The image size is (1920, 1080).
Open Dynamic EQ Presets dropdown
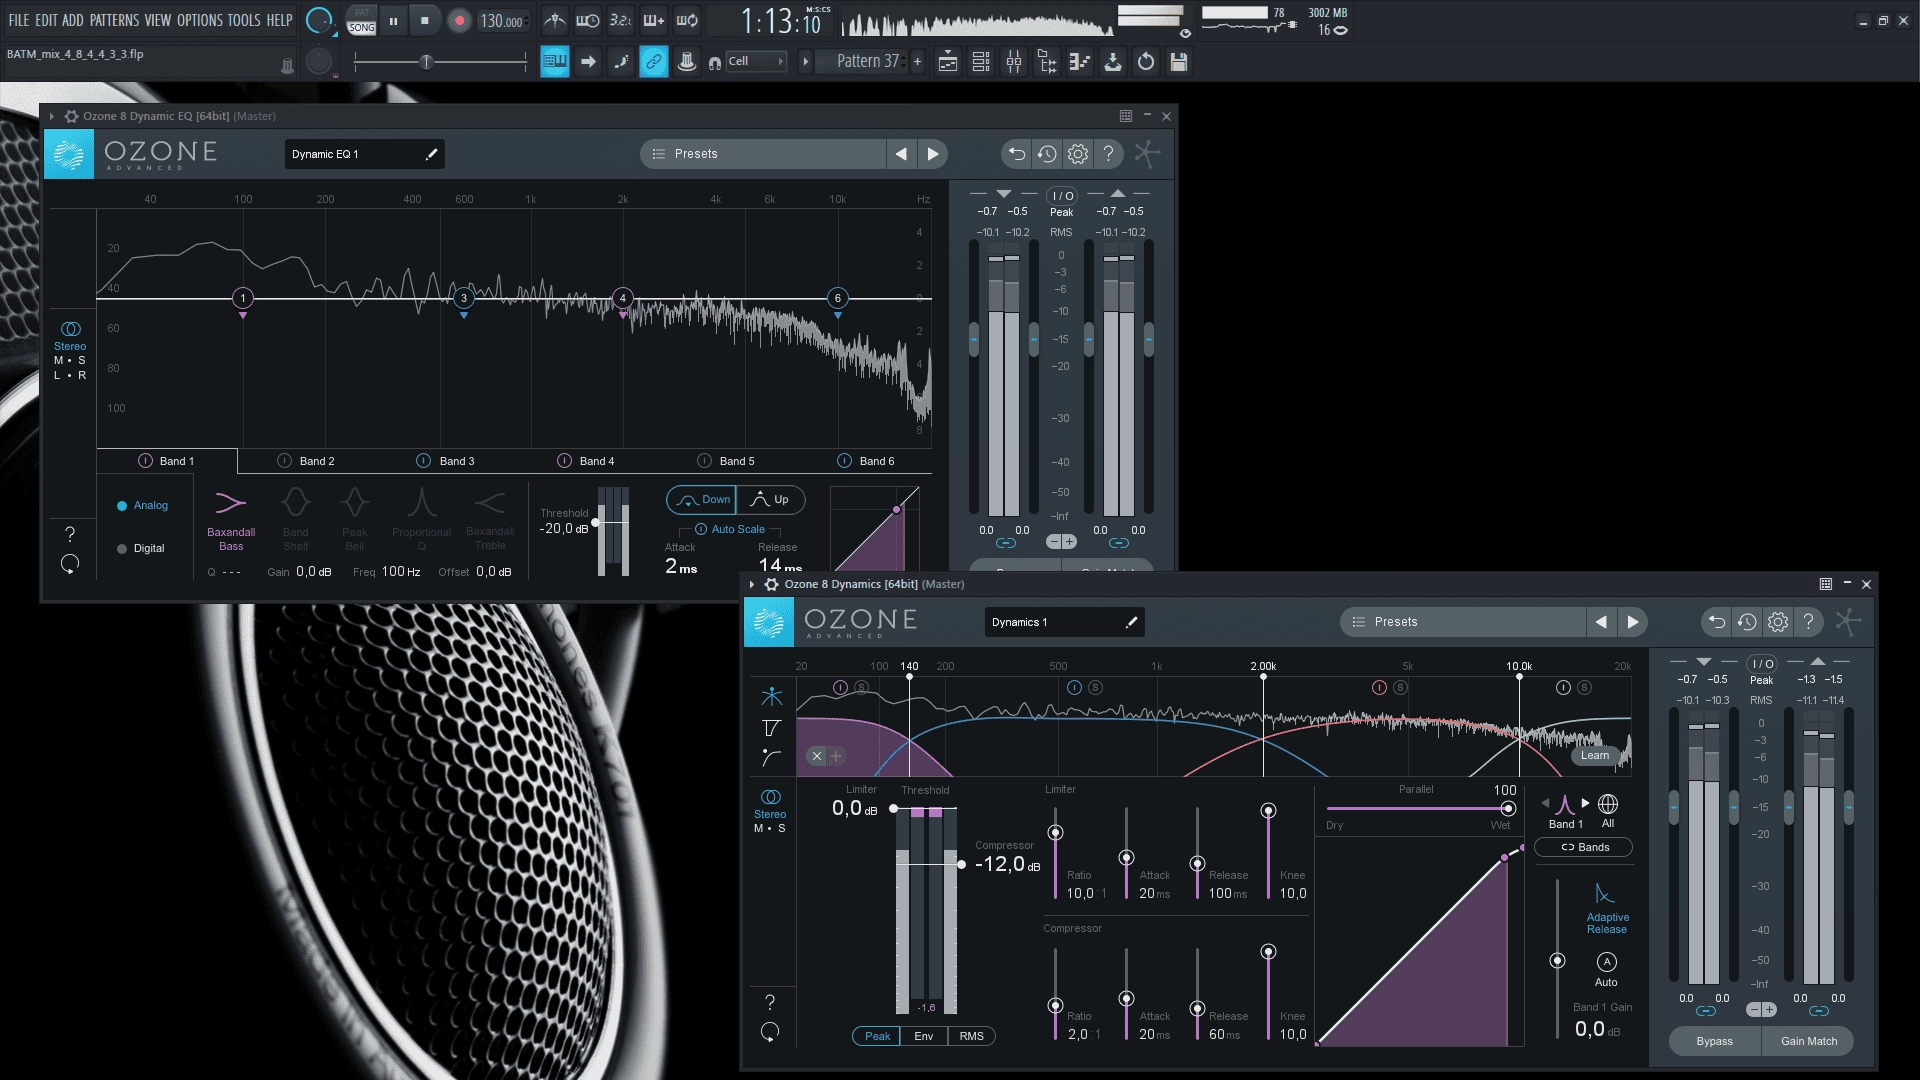(762, 154)
